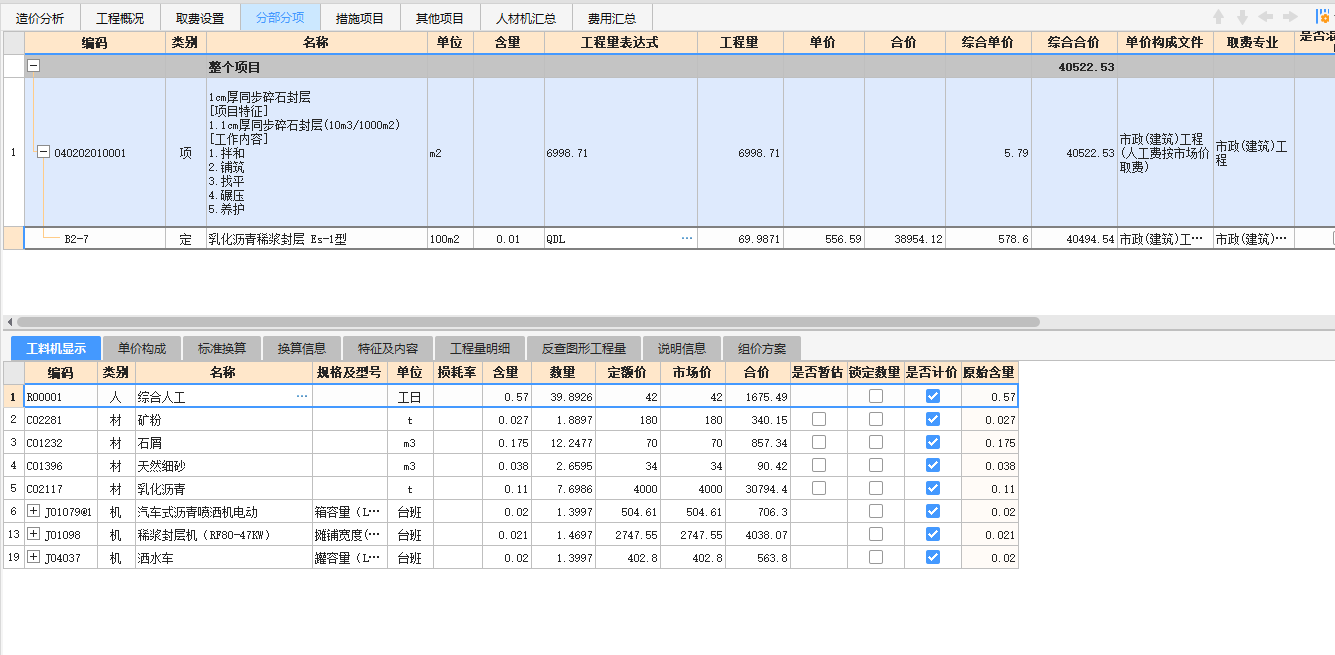The width and height of the screenshot is (1335, 655).
Task: Click the left arrow icon in toolbar
Action: click(x=1266, y=17)
